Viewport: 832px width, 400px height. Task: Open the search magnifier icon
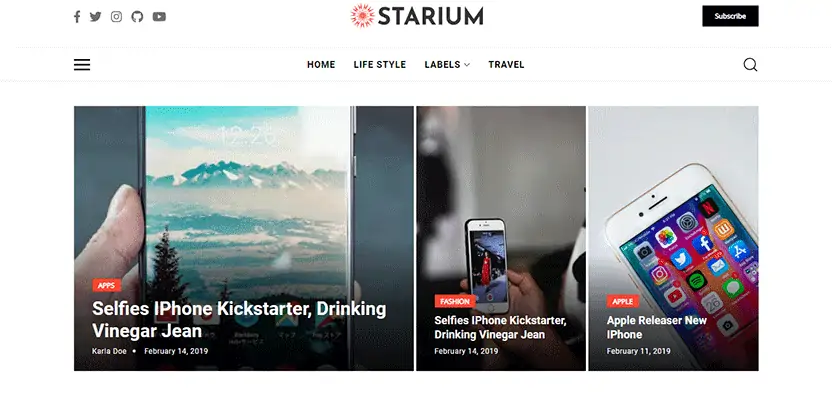pos(750,65)
